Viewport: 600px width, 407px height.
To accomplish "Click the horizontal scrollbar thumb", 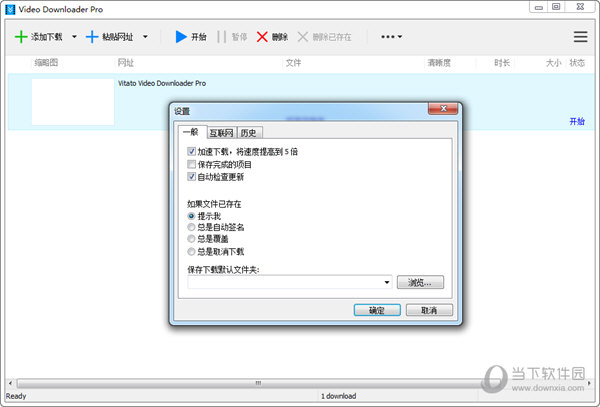I will tap(258, 383).
